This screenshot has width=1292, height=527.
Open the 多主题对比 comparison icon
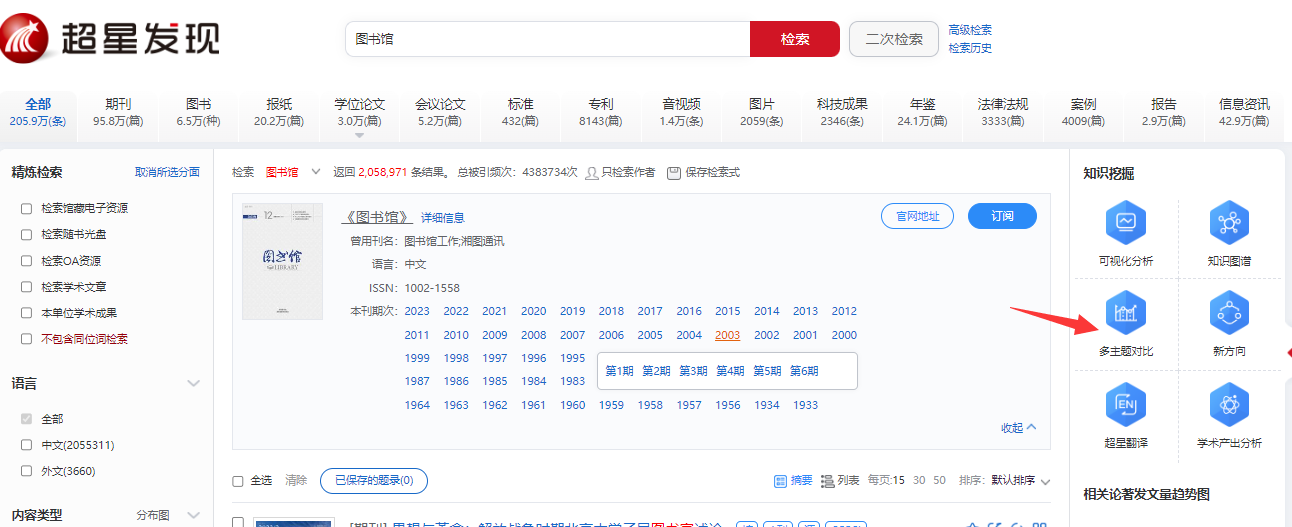tap(1125, 314)
